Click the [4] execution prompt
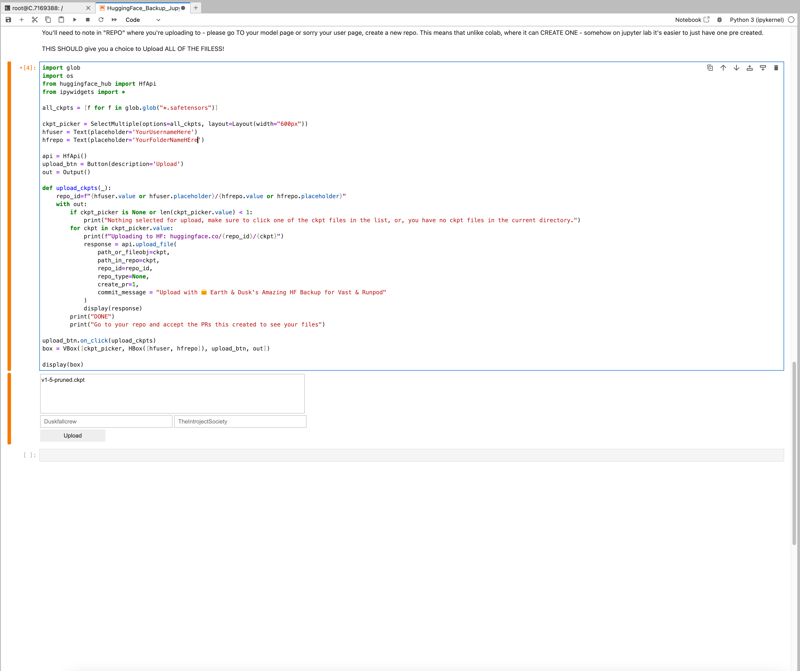The width and height of the screenshot is (800, 671). click(x=28, y=68)
